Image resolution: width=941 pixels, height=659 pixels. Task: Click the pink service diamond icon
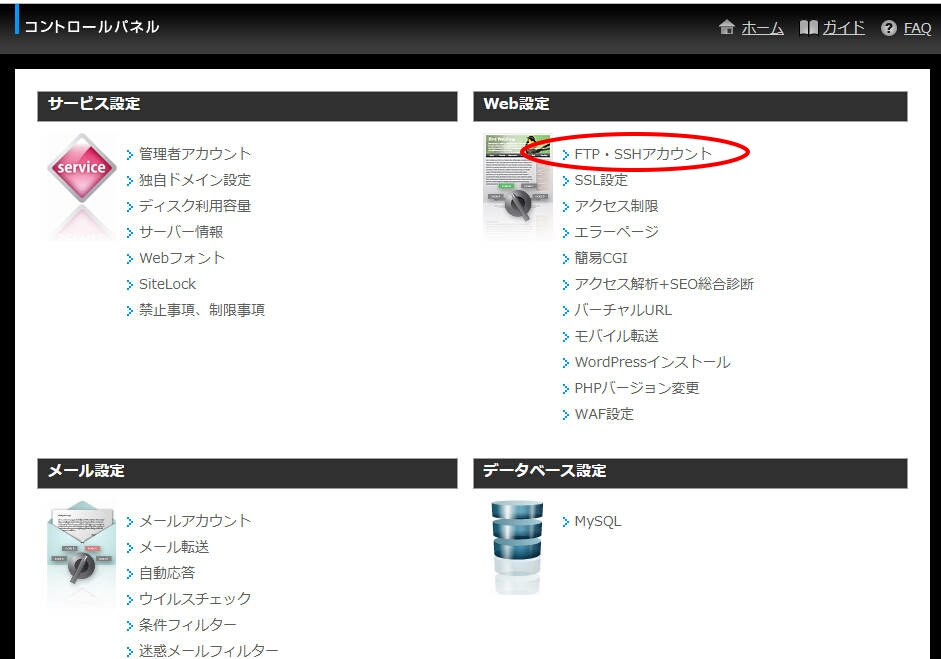[82, 167]
